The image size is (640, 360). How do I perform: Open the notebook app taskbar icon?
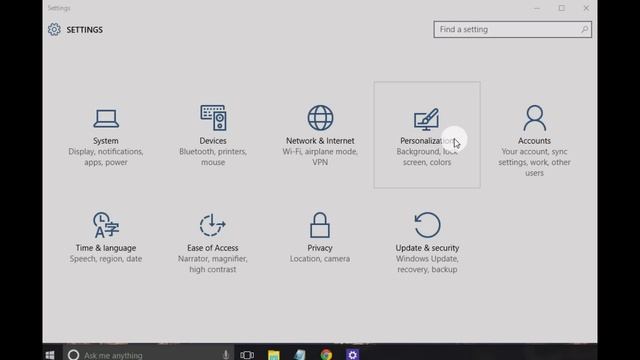click(300, 355)
